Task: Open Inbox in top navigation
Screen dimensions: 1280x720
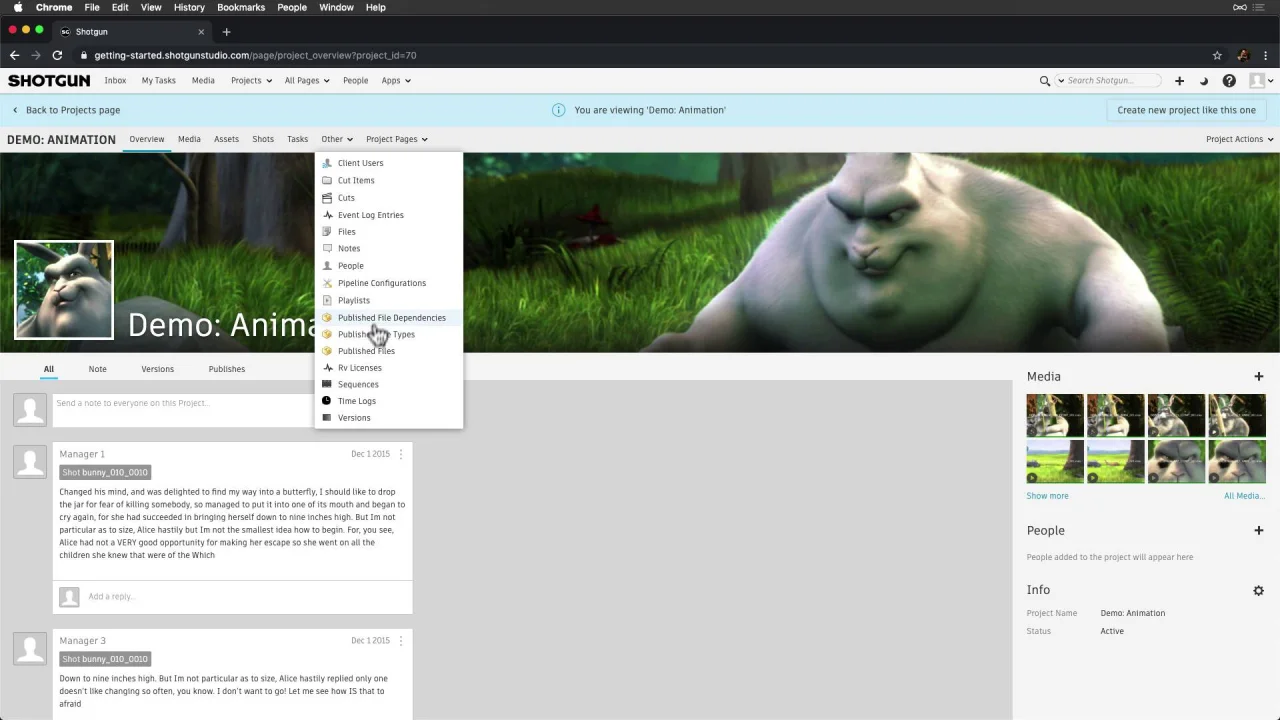Action: coord(115,81)
